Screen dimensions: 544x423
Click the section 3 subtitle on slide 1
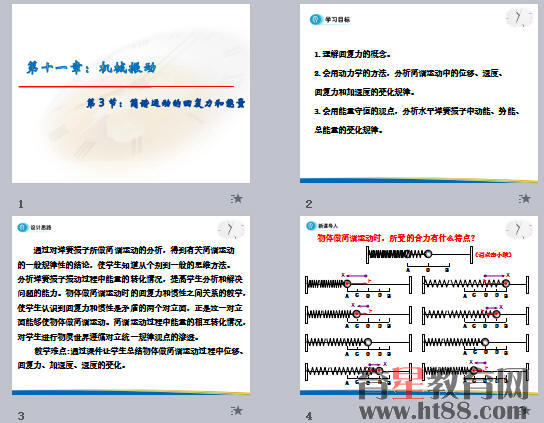tap(165, 103)
